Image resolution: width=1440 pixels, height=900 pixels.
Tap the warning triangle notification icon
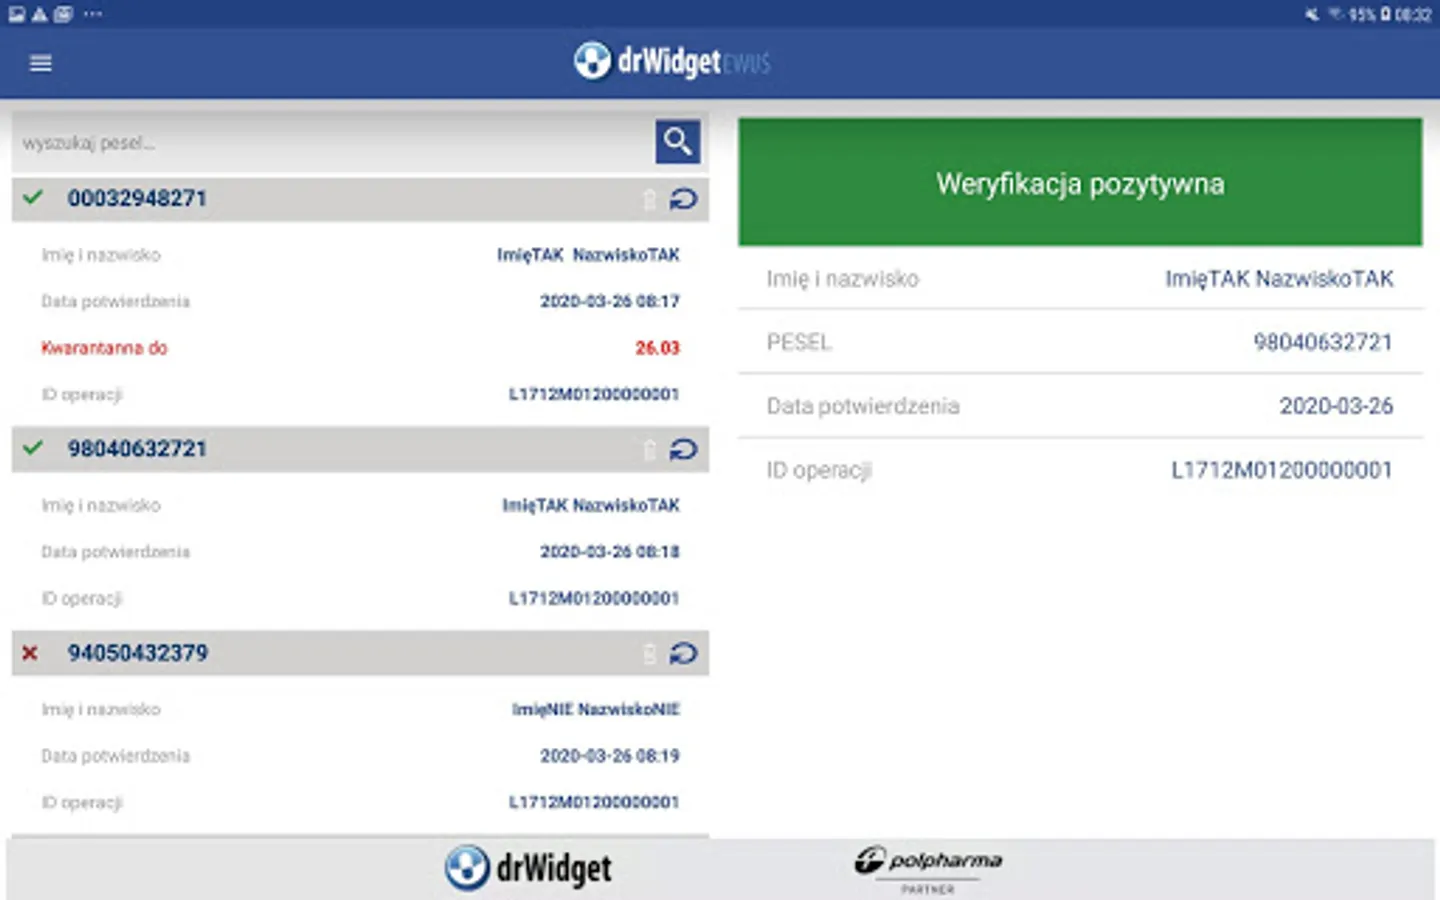[39, 14]
